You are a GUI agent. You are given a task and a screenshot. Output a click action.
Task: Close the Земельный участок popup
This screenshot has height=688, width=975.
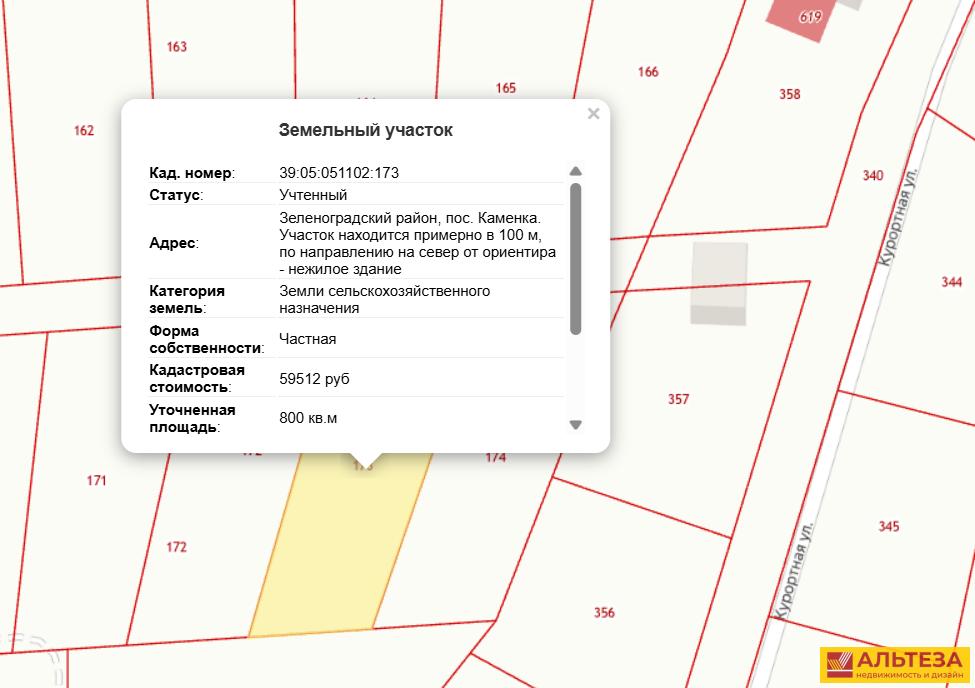pos(593,114)
